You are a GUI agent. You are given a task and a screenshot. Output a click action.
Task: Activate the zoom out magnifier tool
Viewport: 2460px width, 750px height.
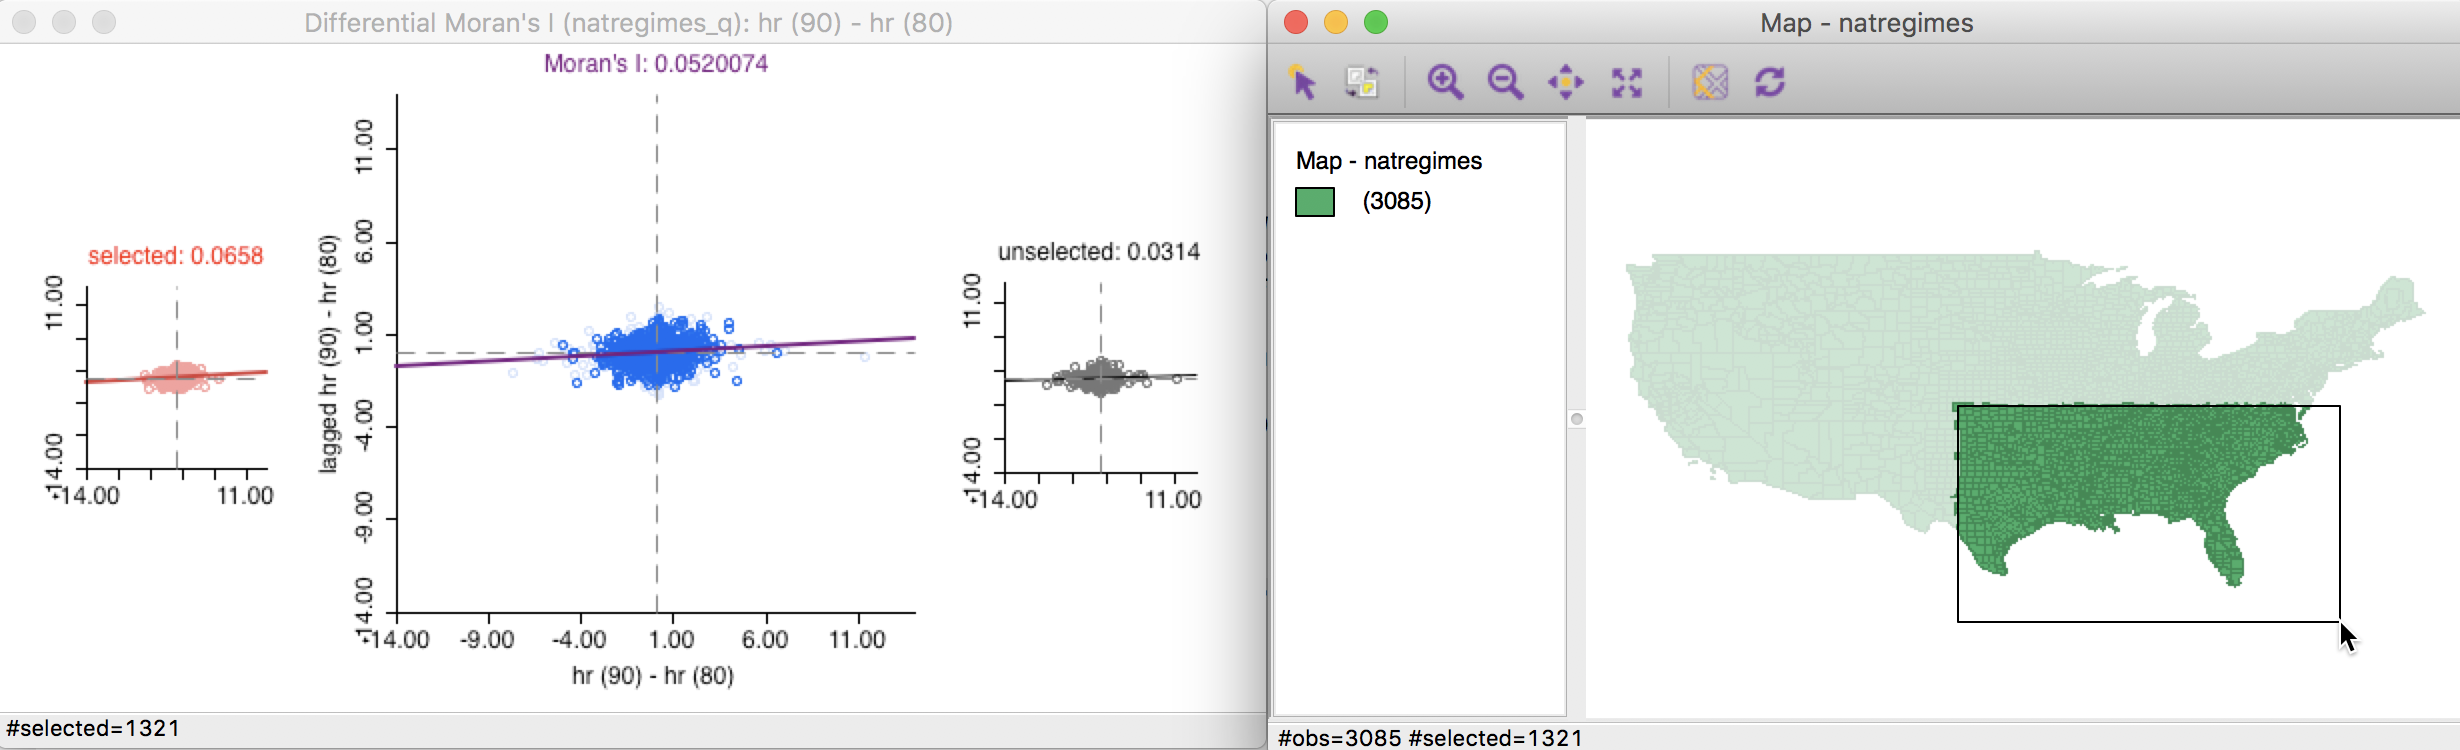click(1505, 82)
